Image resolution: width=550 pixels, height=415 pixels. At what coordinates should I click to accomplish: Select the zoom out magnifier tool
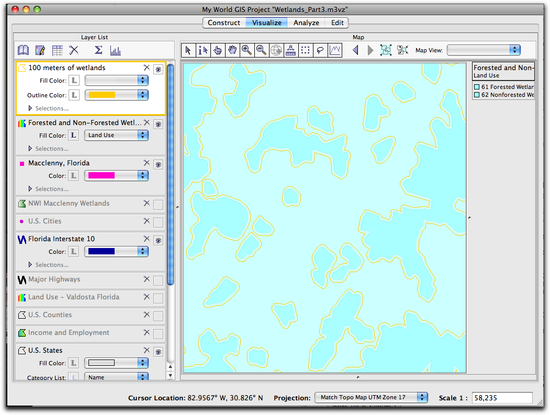[261, 51]
